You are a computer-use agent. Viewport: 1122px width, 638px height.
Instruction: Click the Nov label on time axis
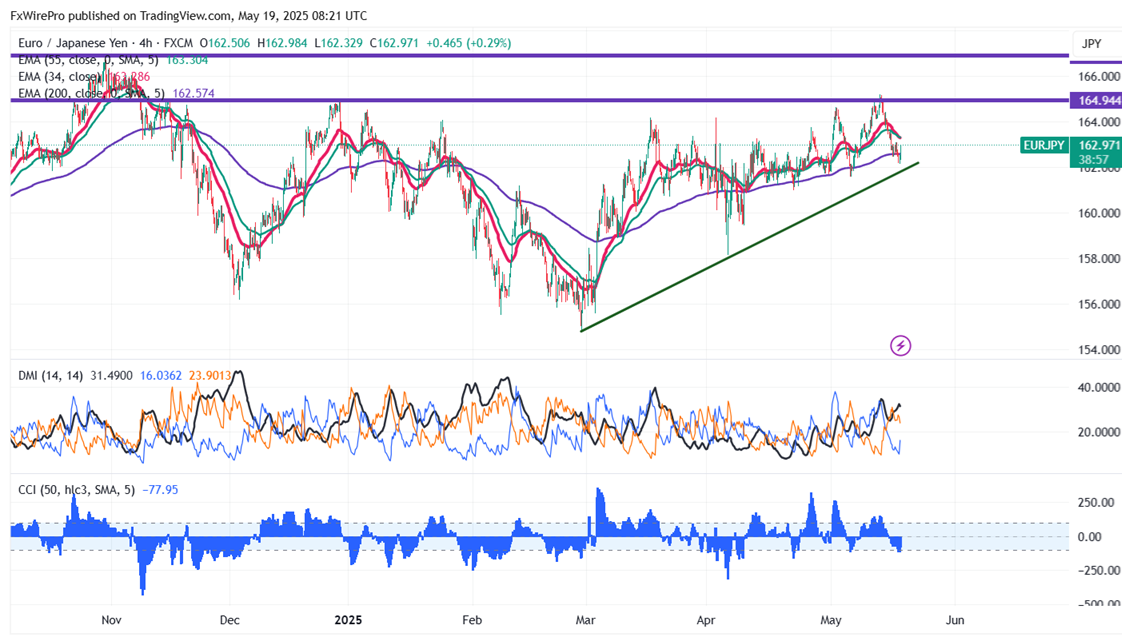(111, 620)
